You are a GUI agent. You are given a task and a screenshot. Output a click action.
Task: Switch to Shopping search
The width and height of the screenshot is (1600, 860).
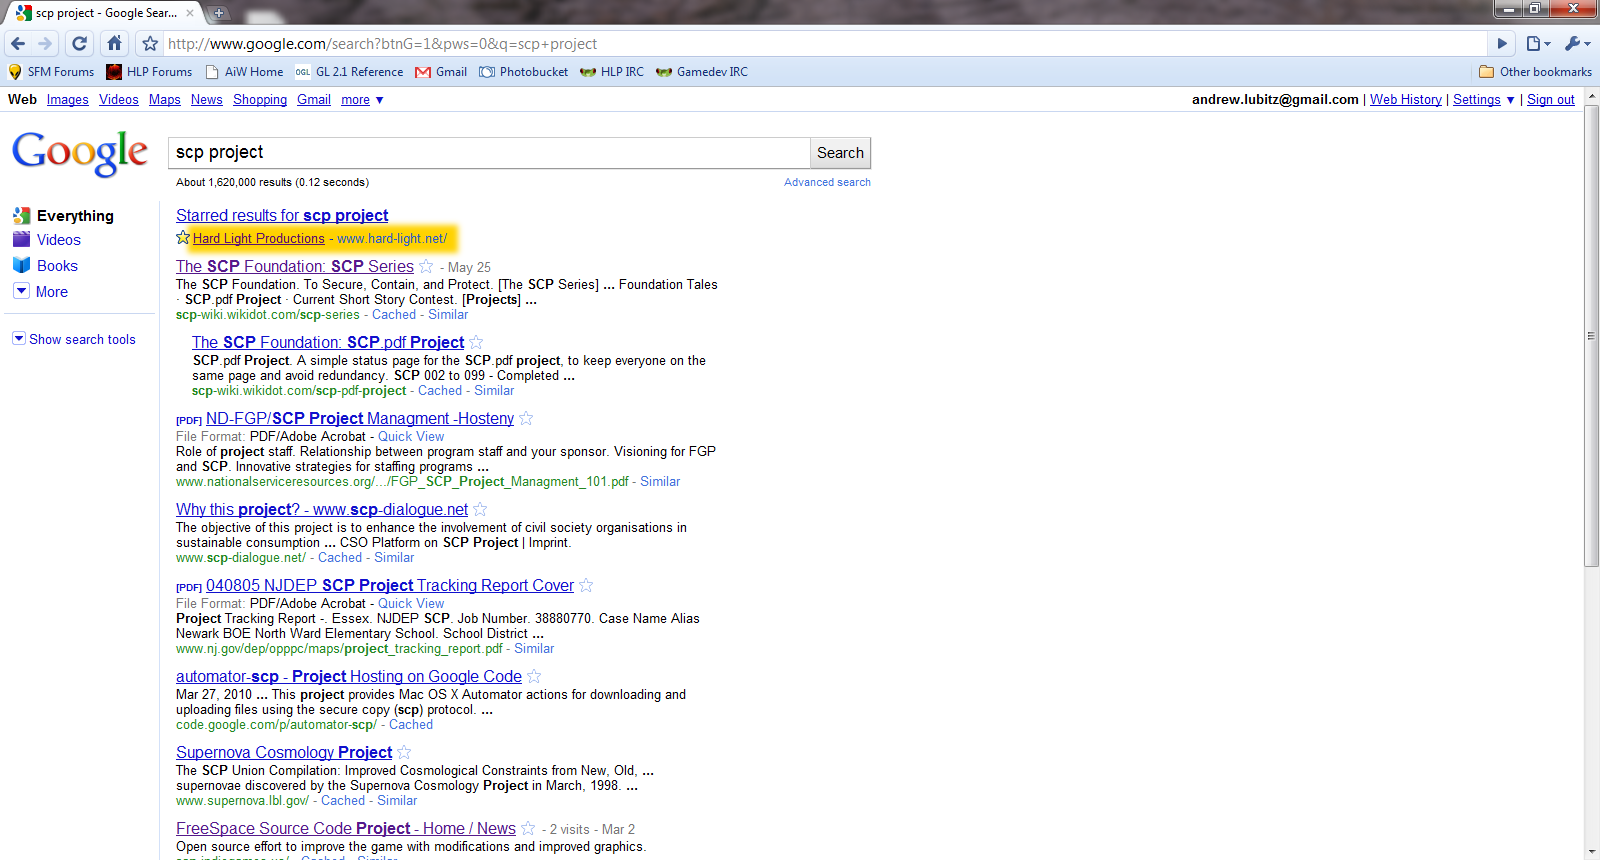tap(260, 99)
